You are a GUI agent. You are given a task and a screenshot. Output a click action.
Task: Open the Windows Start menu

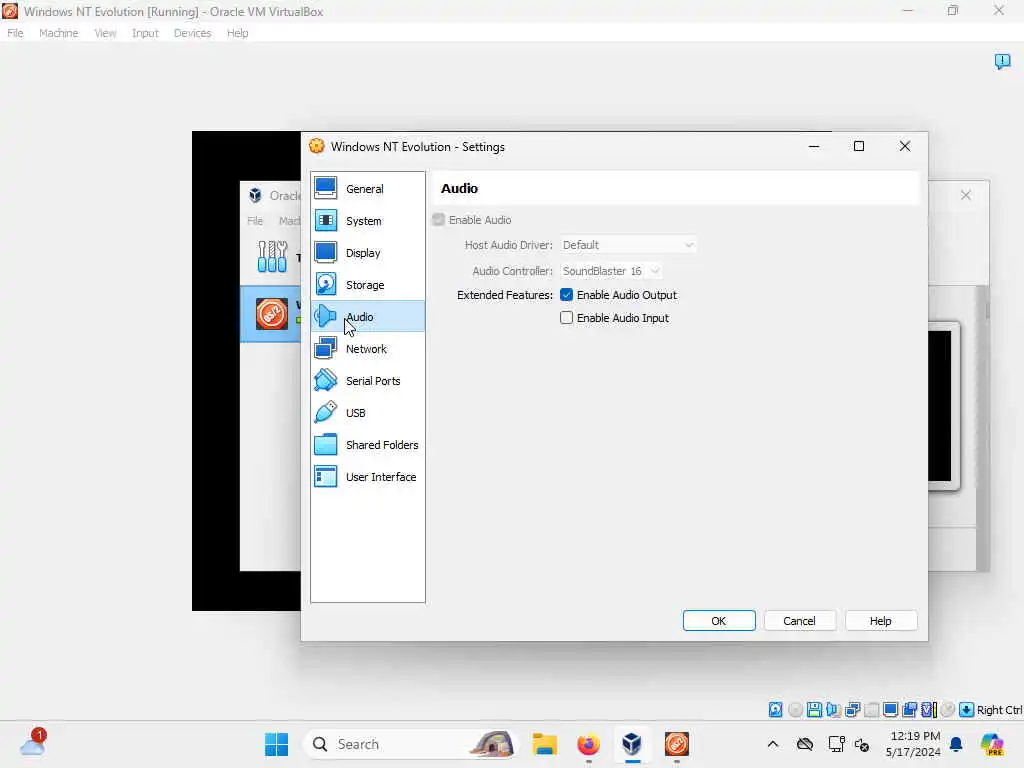[276, 744]
